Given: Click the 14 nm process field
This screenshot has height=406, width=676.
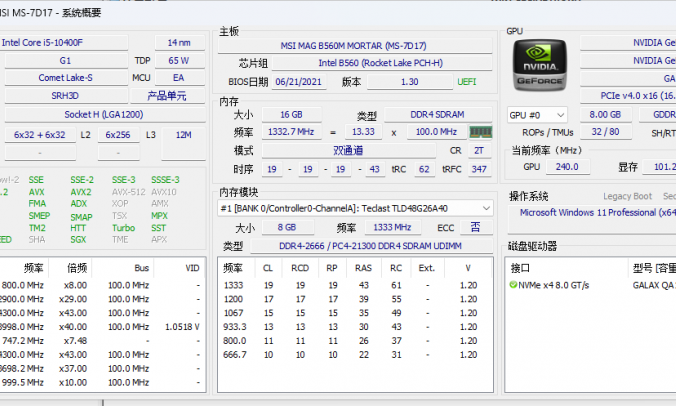Looking at the screenshot, I should [x=179, y=43].
